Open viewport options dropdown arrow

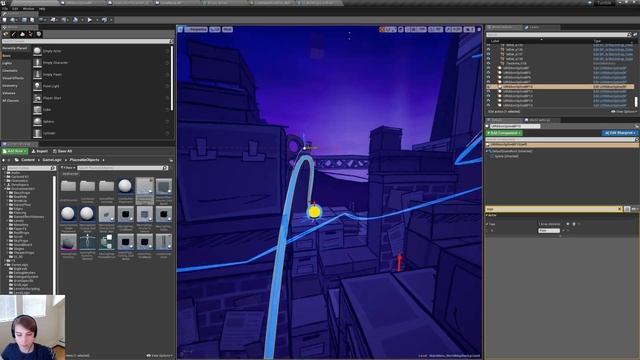(x=180, y=29)
